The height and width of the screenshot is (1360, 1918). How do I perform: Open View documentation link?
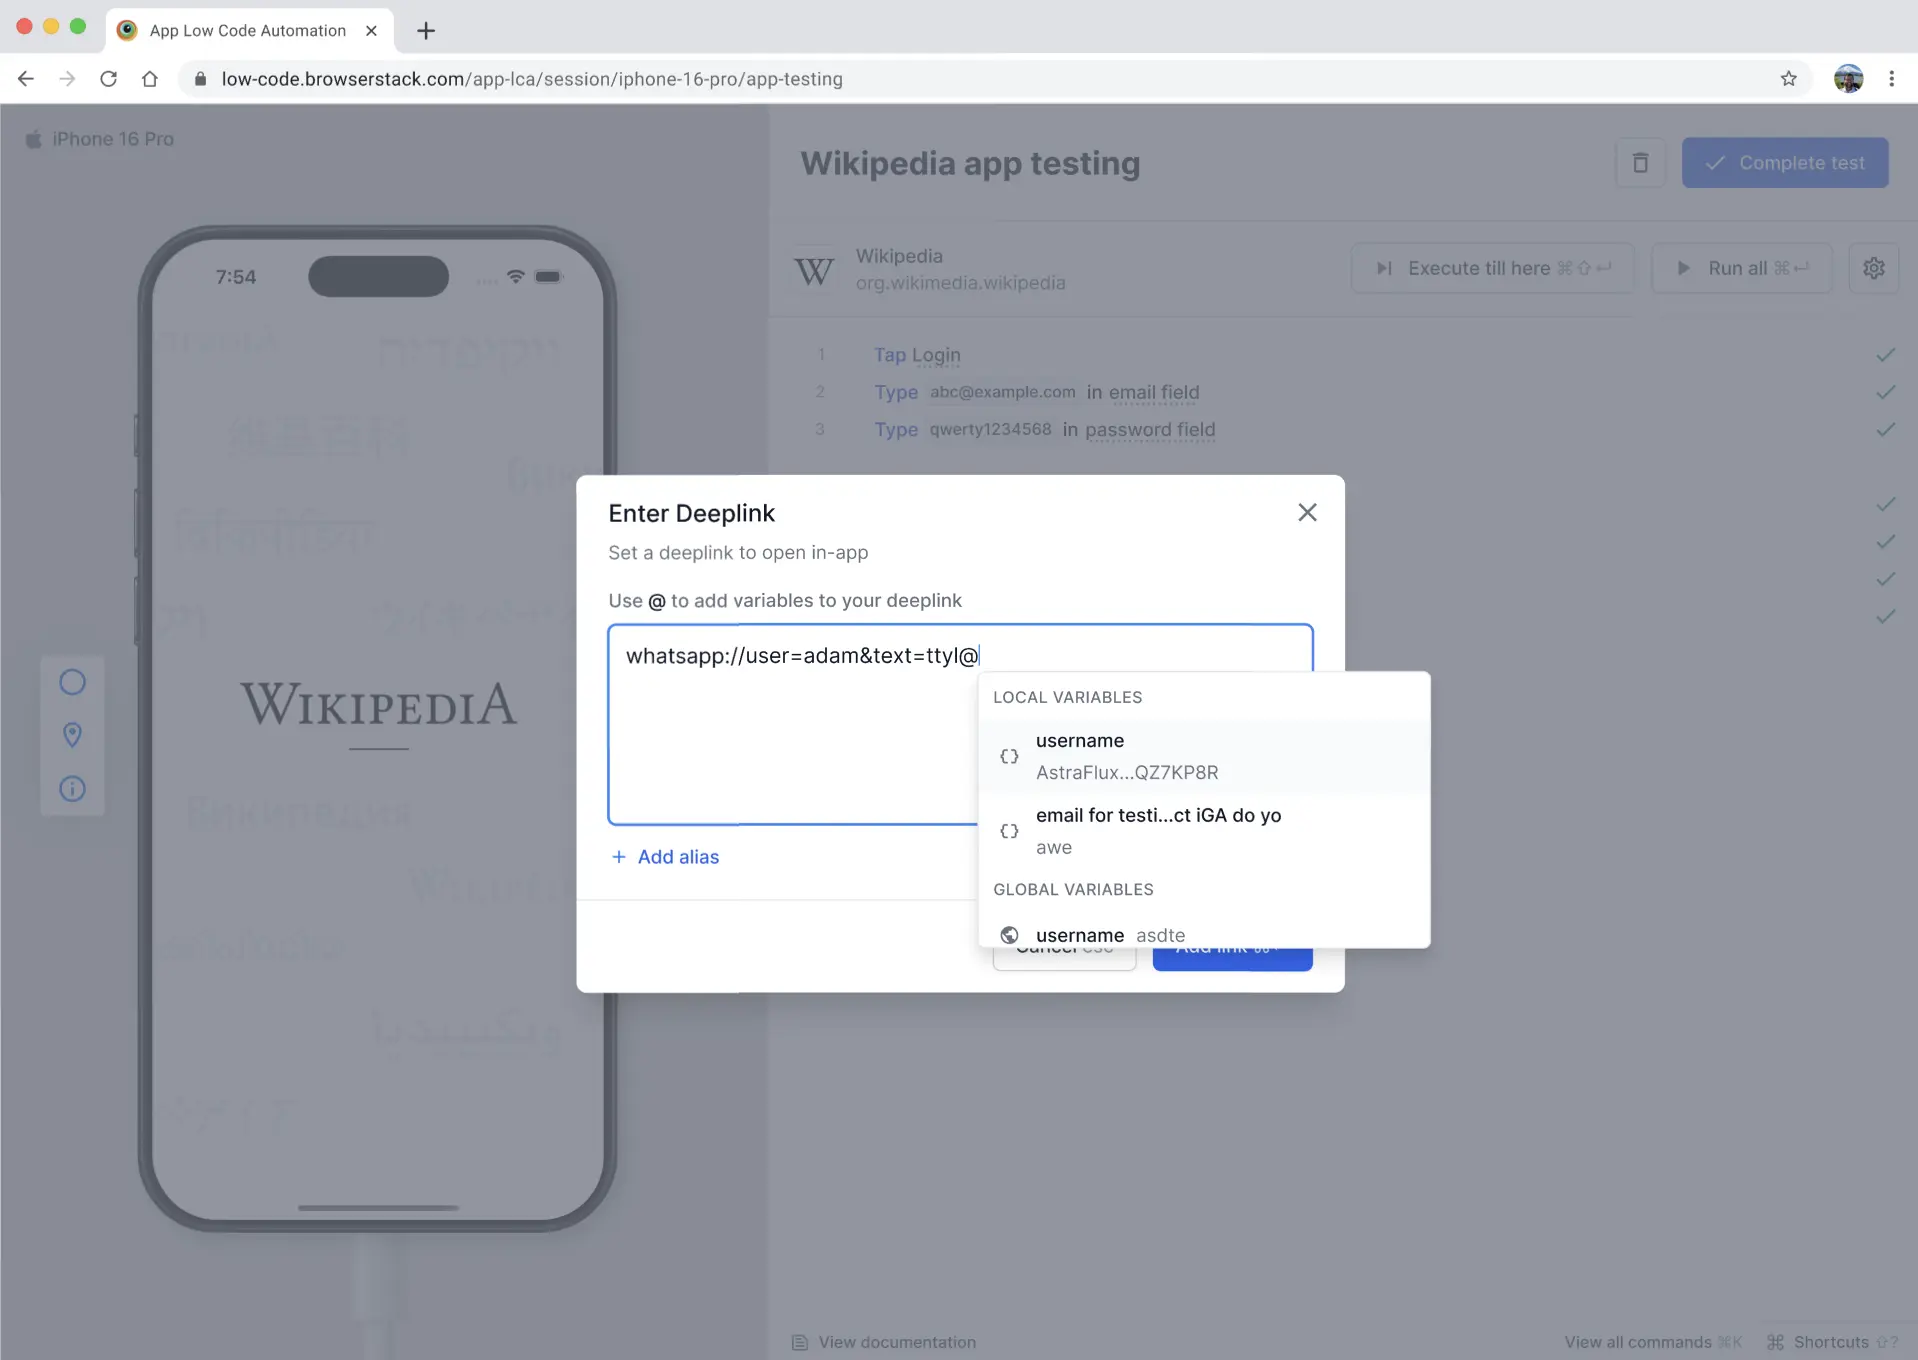pyautogui.click(x=884, y=1342)
